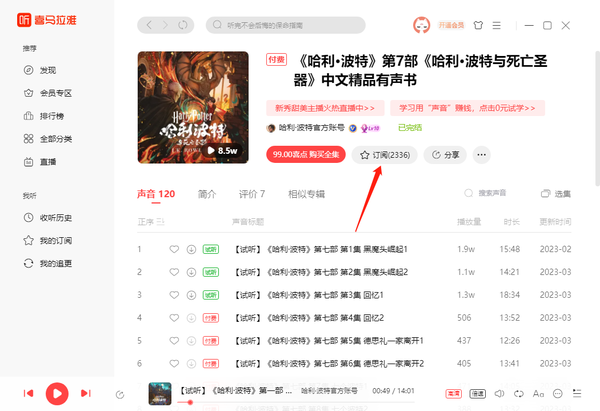Image resolution: width=600 pixels, height=411 pixels.
Task: Open 哈利·波特官方账号 author page
Action: tap(311, 128)
